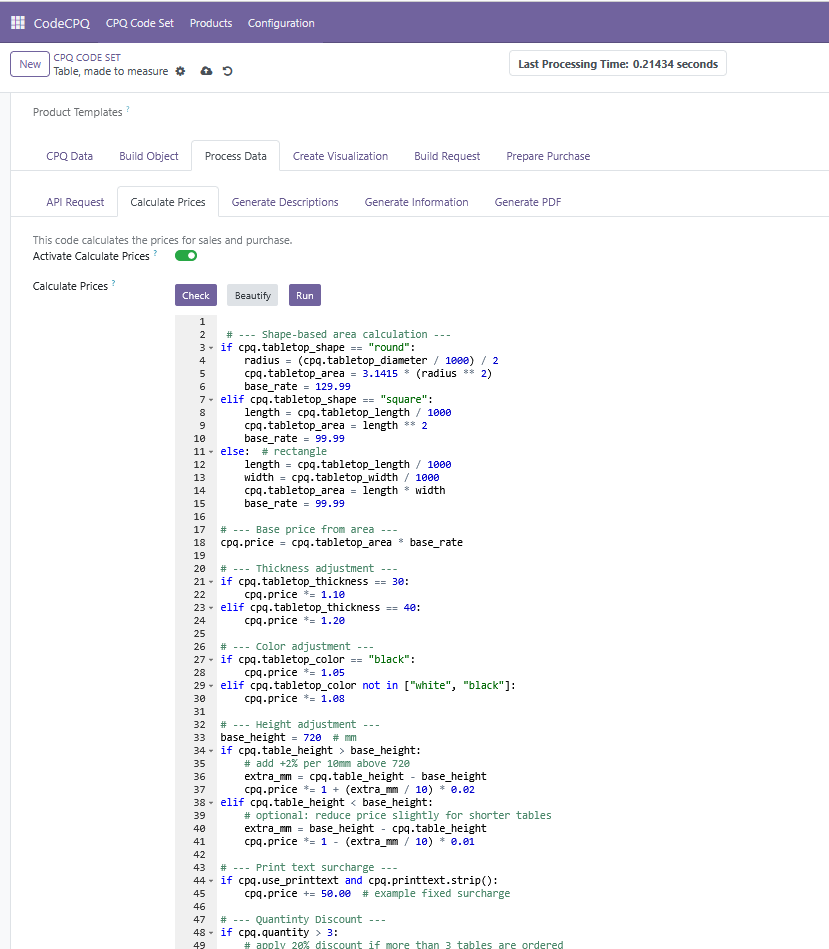Collapse the code fold at line 3
Image resolution: width=829 pixels, height=949 pixels.
tap(212, 348)
